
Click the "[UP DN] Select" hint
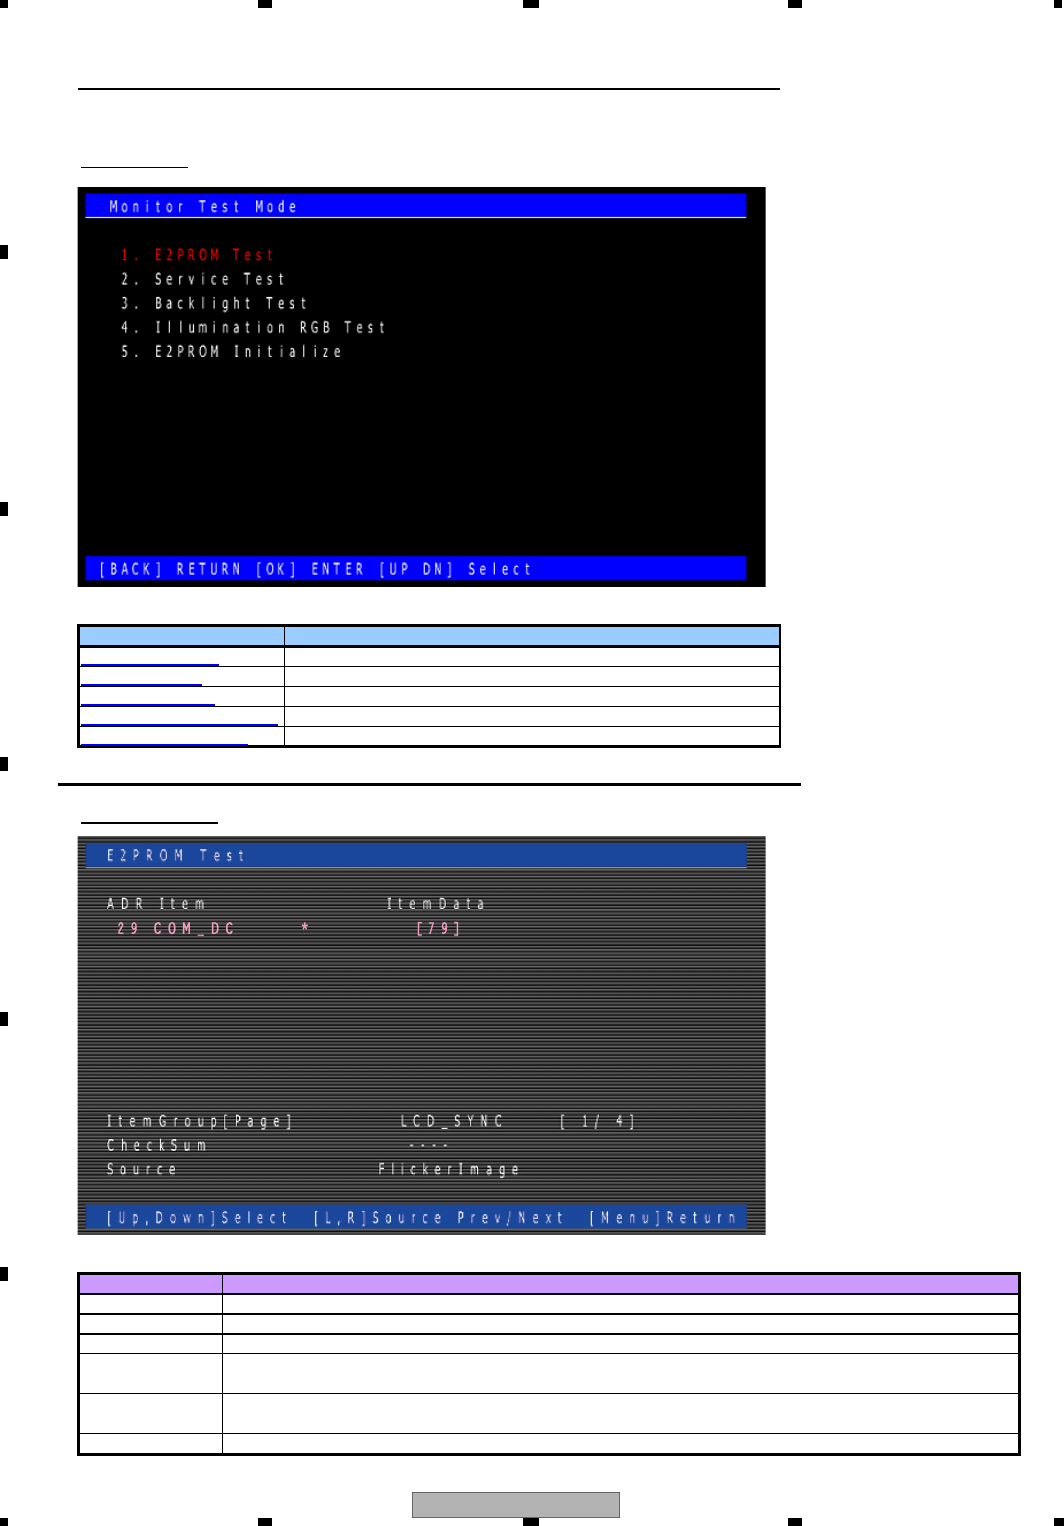(455, 569)
